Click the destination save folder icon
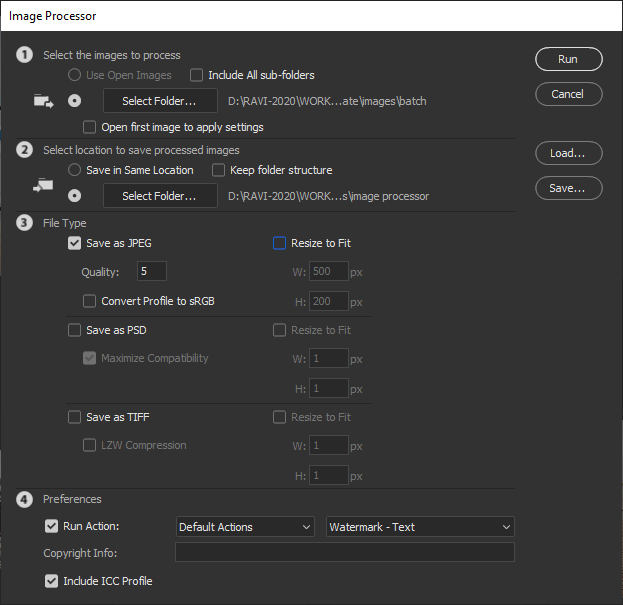 [43, 184]
